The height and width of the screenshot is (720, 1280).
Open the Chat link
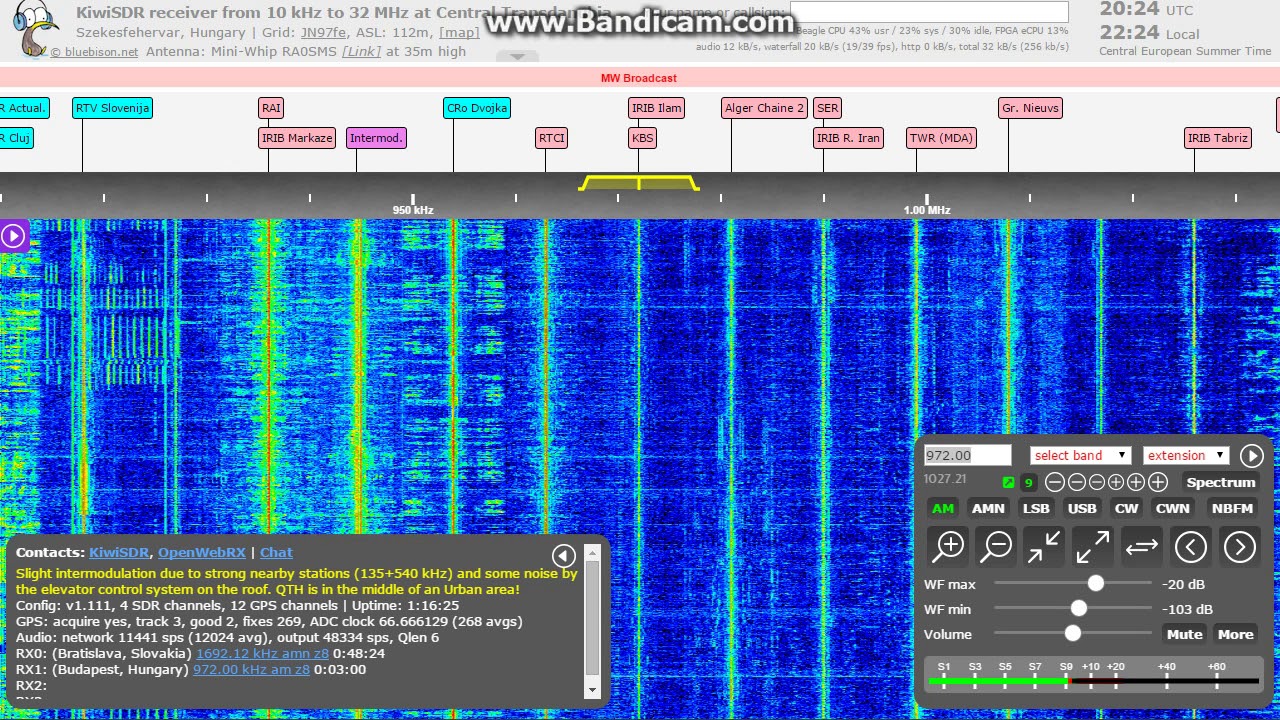276,552
